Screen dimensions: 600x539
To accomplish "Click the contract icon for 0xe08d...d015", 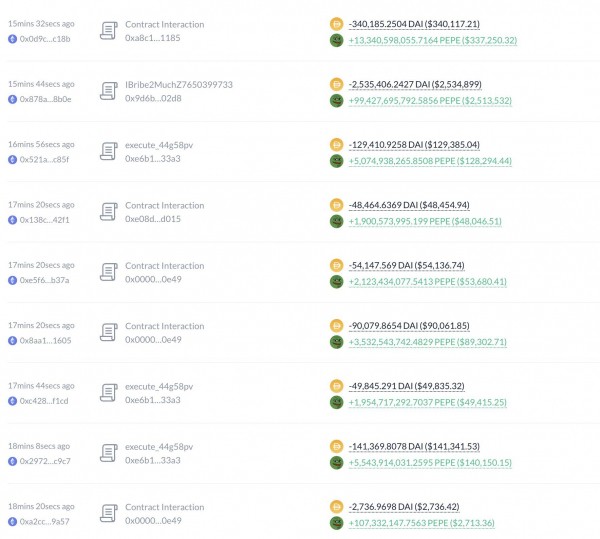I will [108, 212].
